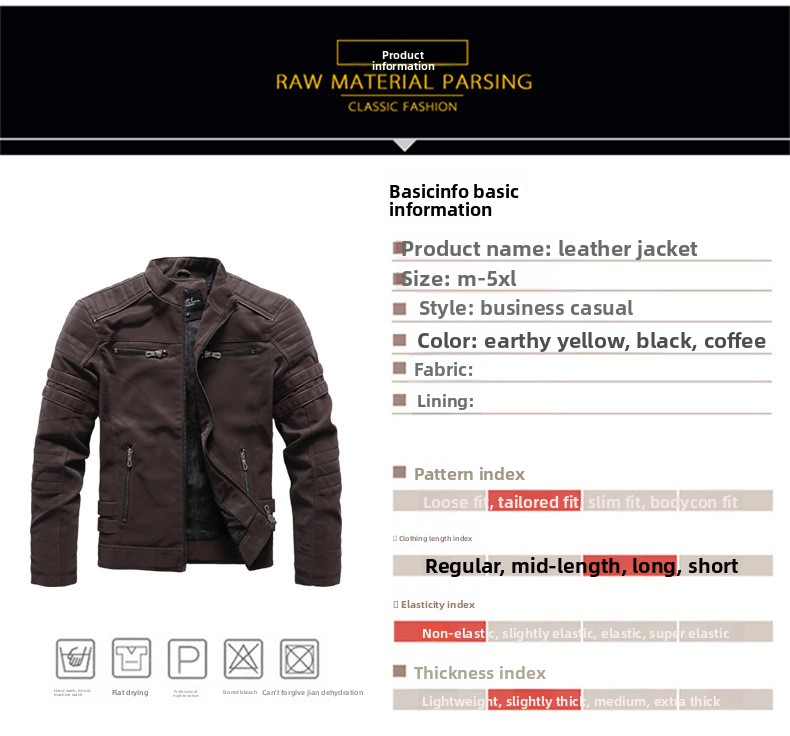
Task: Click bullet square beside Thickness index
Action: pos(399,671)
